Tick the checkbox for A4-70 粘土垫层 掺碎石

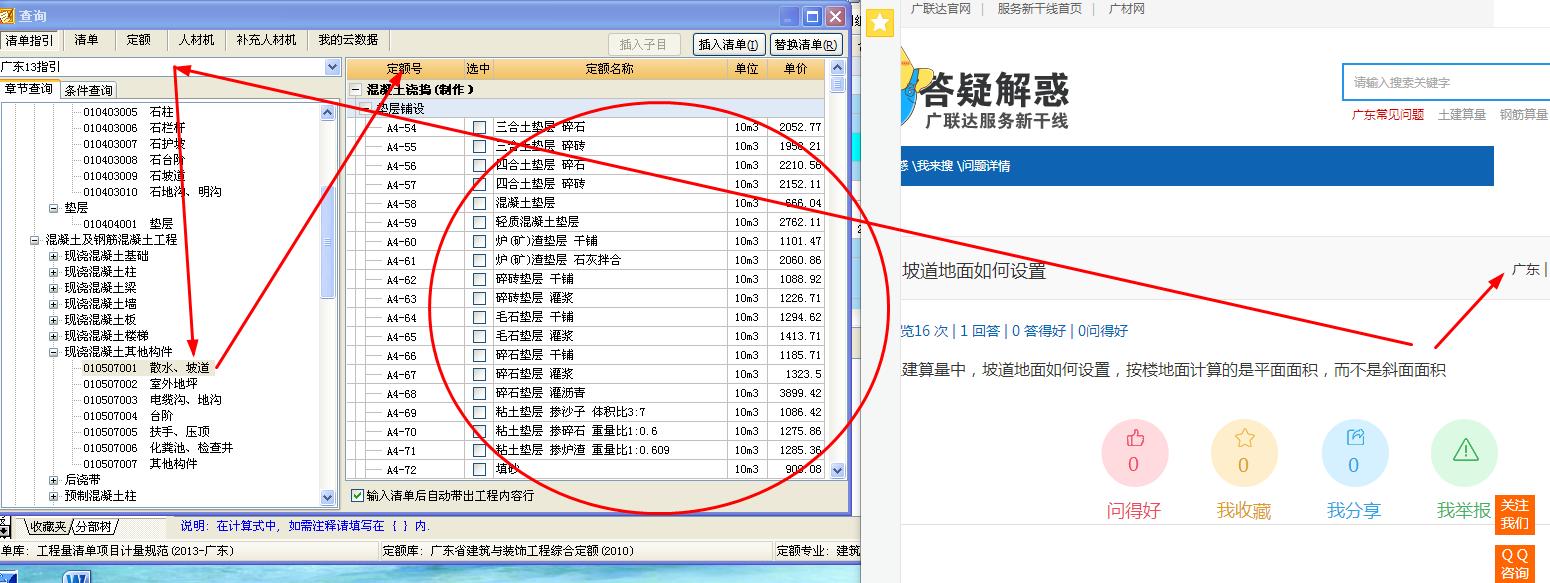tap(480, 431)
